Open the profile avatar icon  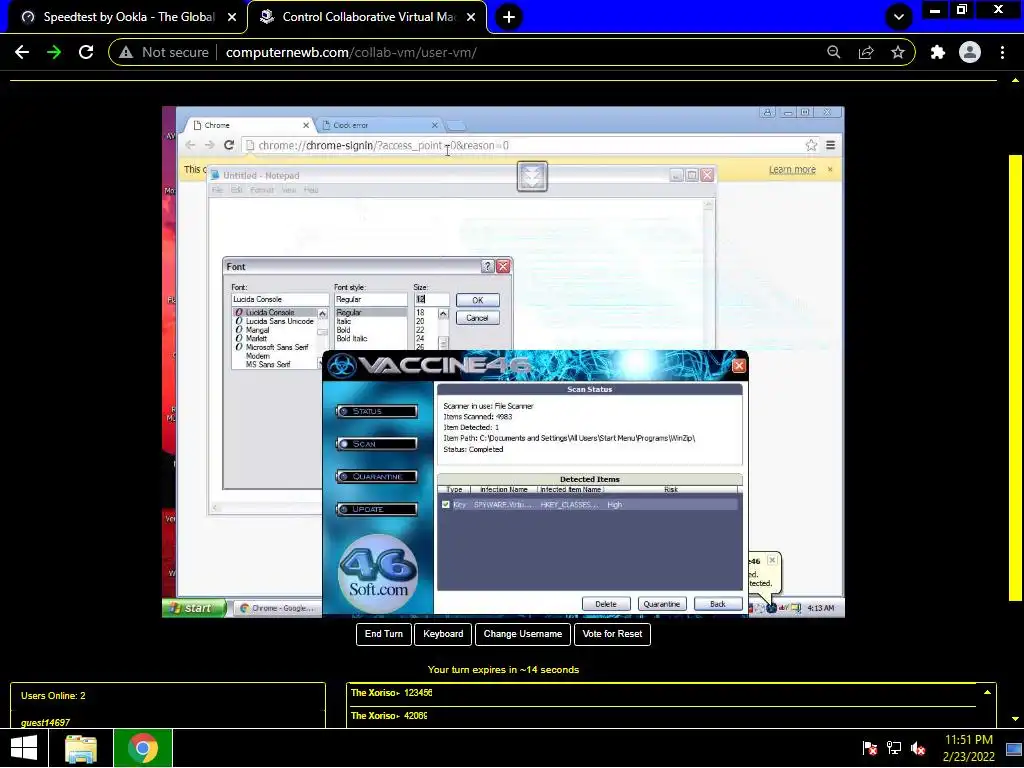[970, 52]
